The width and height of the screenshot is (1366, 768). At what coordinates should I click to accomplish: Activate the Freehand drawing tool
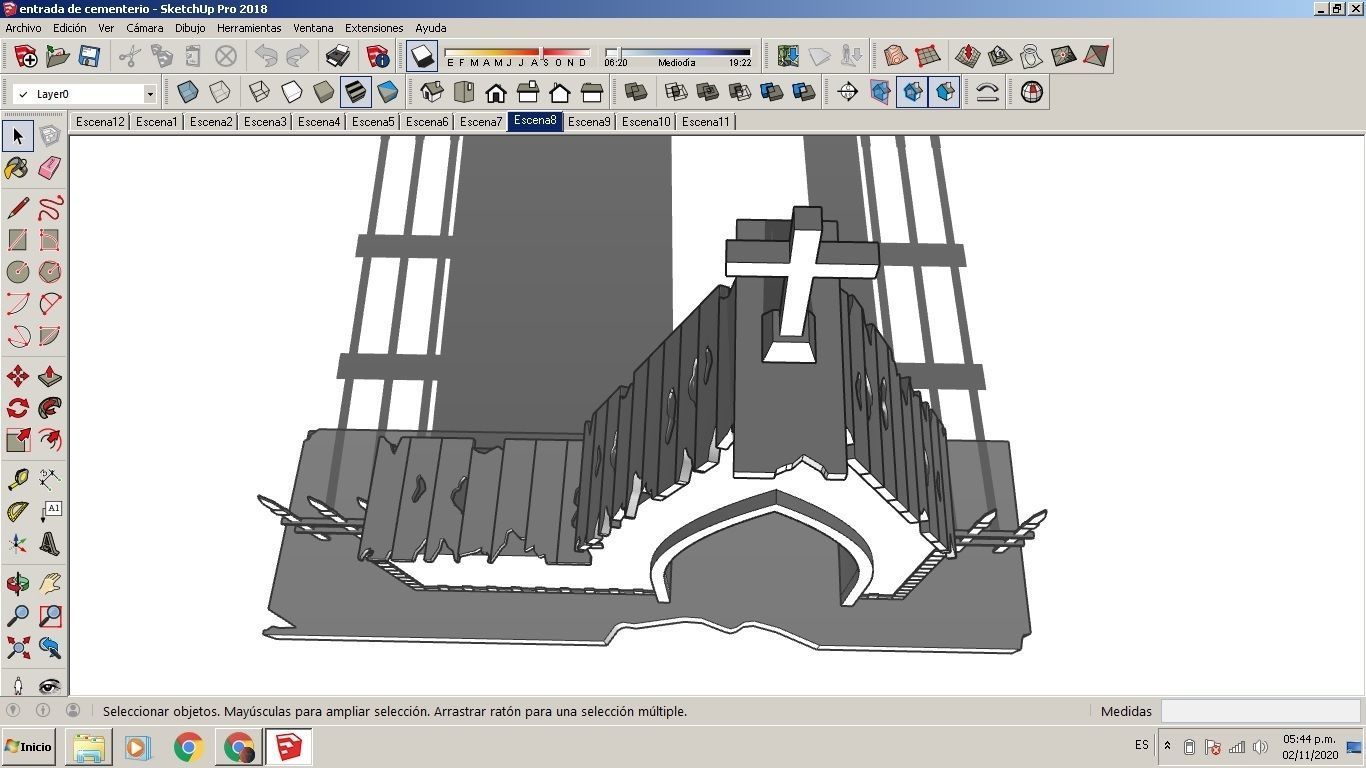[50, 208]
